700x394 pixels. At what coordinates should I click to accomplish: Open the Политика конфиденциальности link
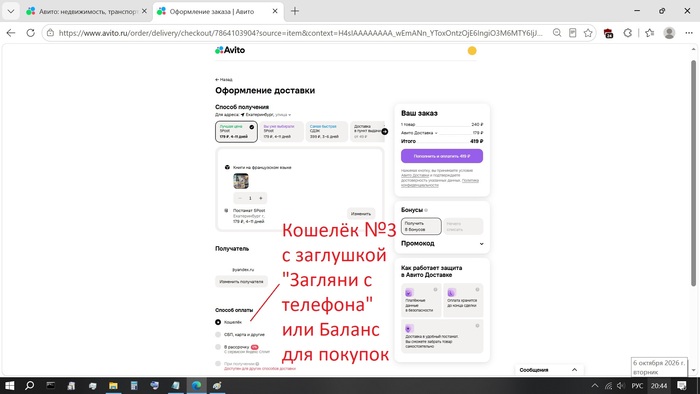pyautogui.click(x=440, y=182)
